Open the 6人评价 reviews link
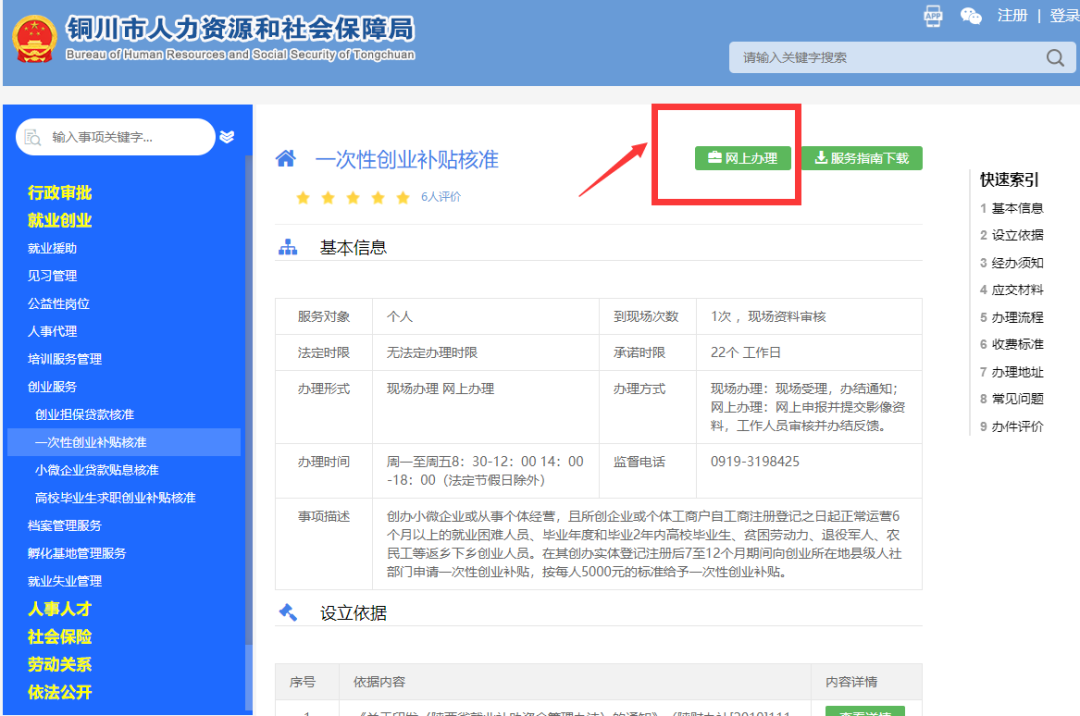This screenshot has width=1080, height=716. click(x=441, y=197)
